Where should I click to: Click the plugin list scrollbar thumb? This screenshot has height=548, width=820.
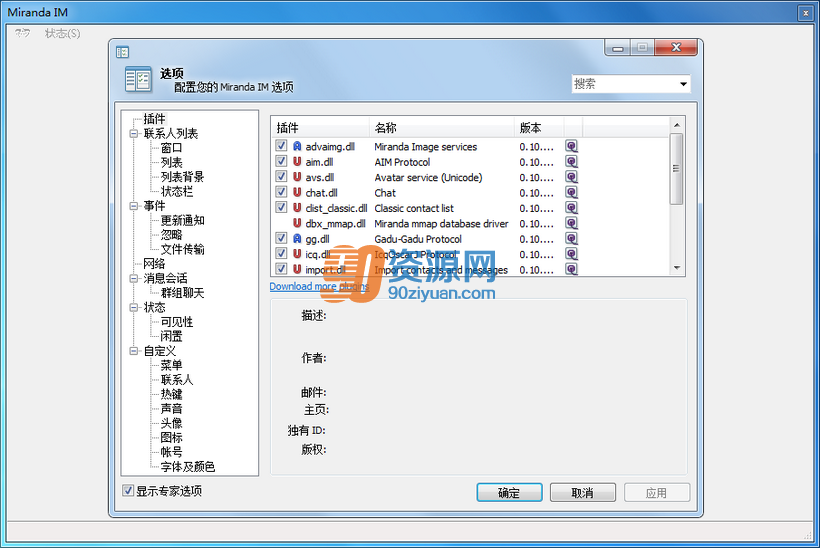pyautogui.click(x=677, y=169)
